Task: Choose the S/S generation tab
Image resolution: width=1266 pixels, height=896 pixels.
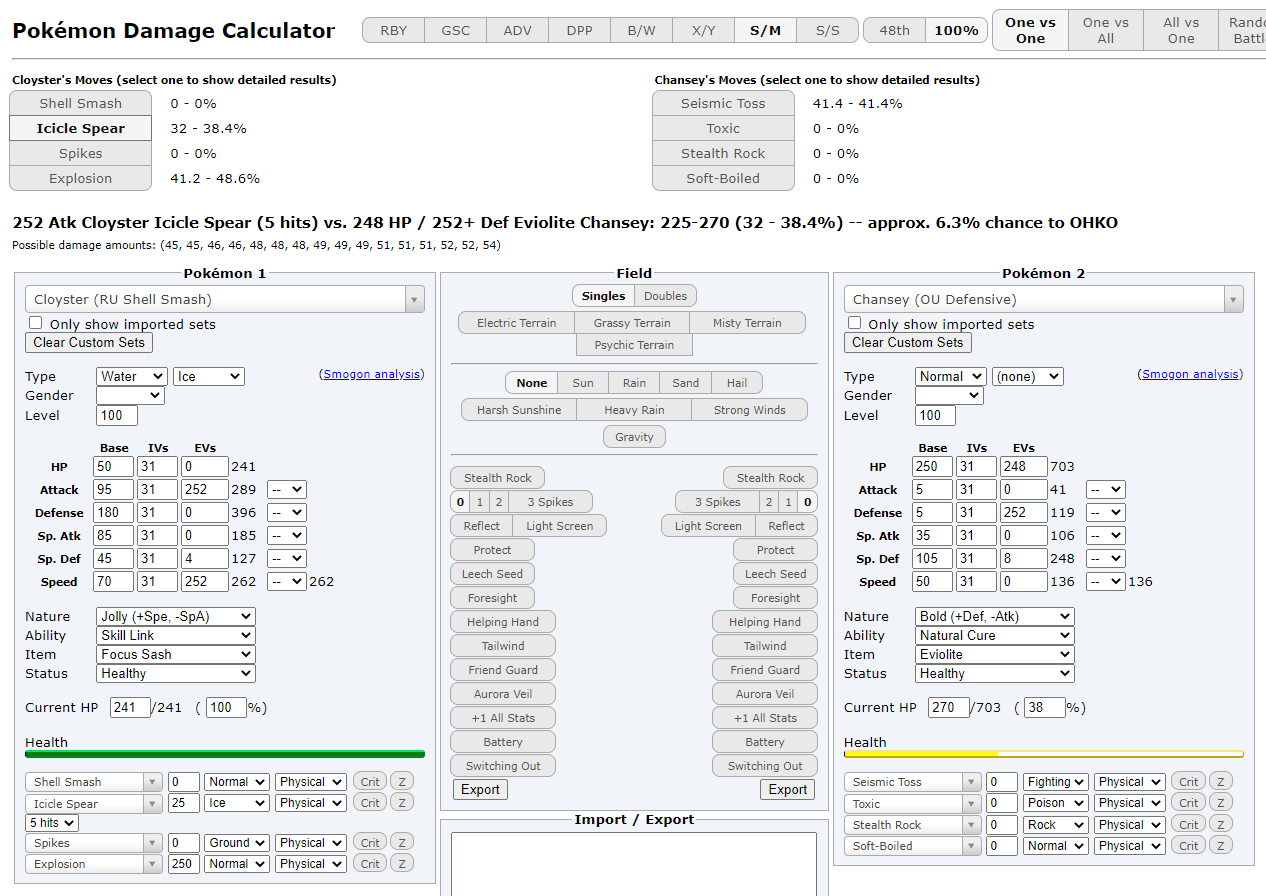Action: 827,30
